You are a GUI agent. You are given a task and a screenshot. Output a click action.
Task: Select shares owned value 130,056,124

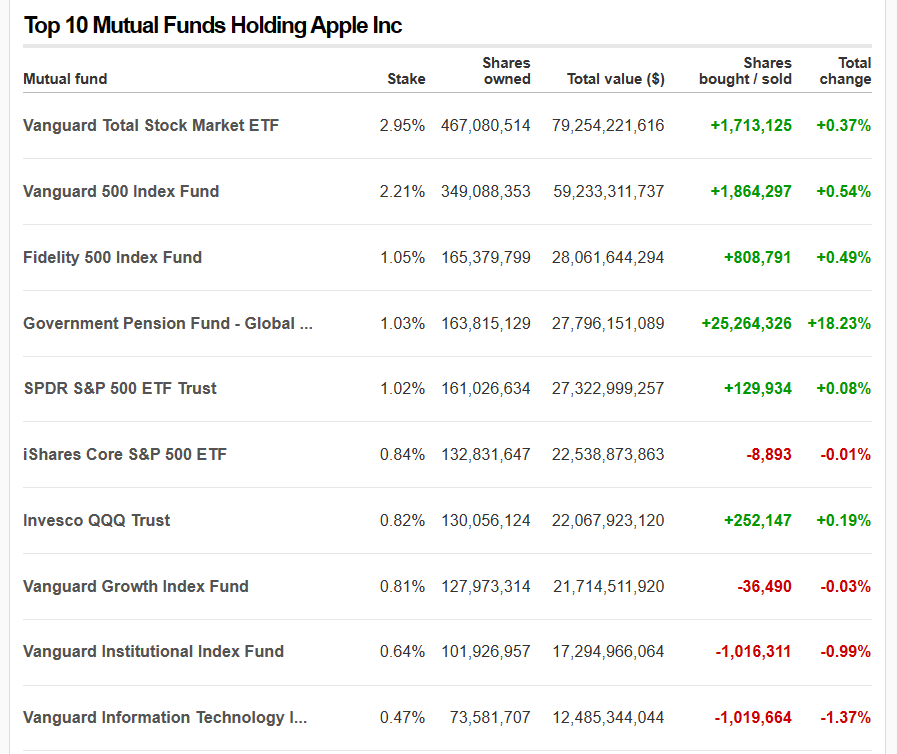pyautogui.click(x=486, y=521)
